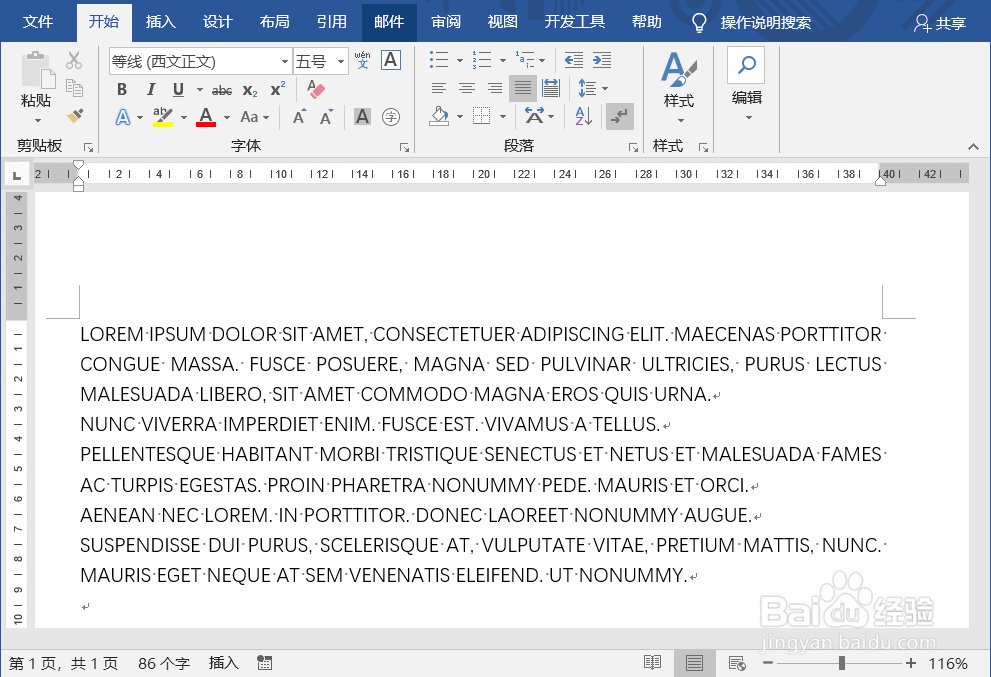The width and height of the screenshot is (991, 677).
Task: Switch to Web Layout view
Action: 737,662
